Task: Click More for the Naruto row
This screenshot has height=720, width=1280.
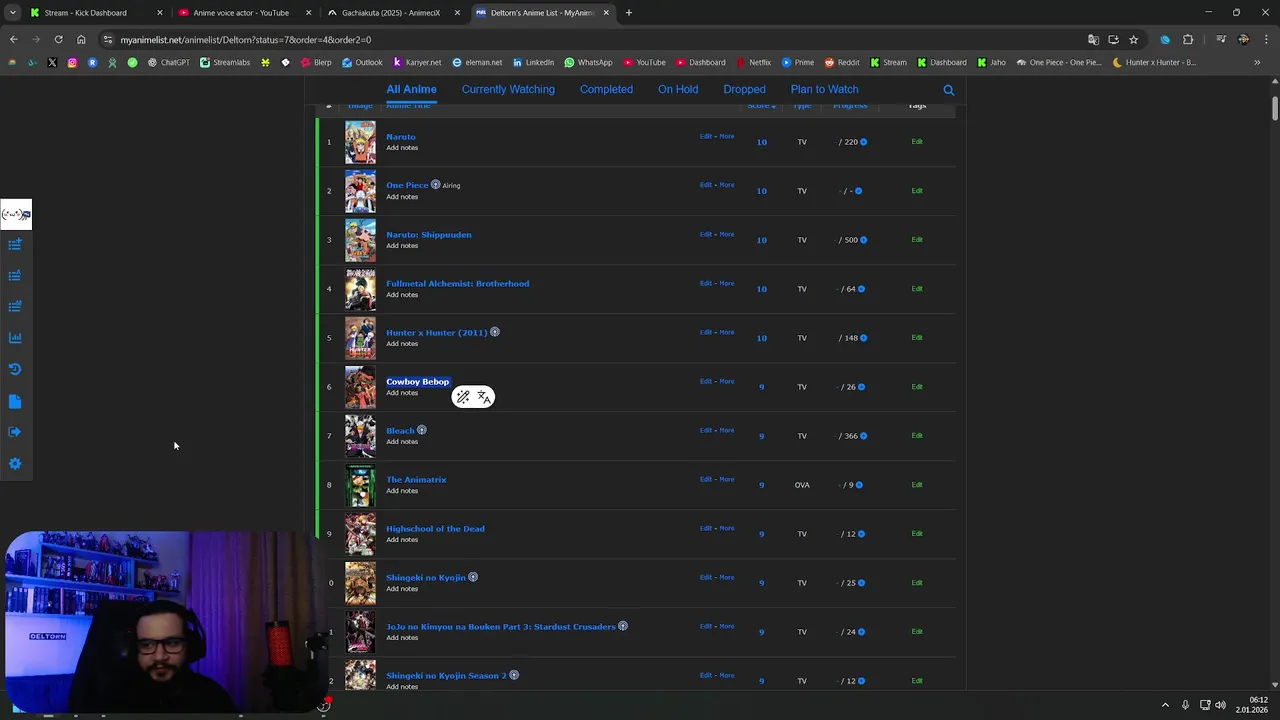Action: [x=727, y=136]
